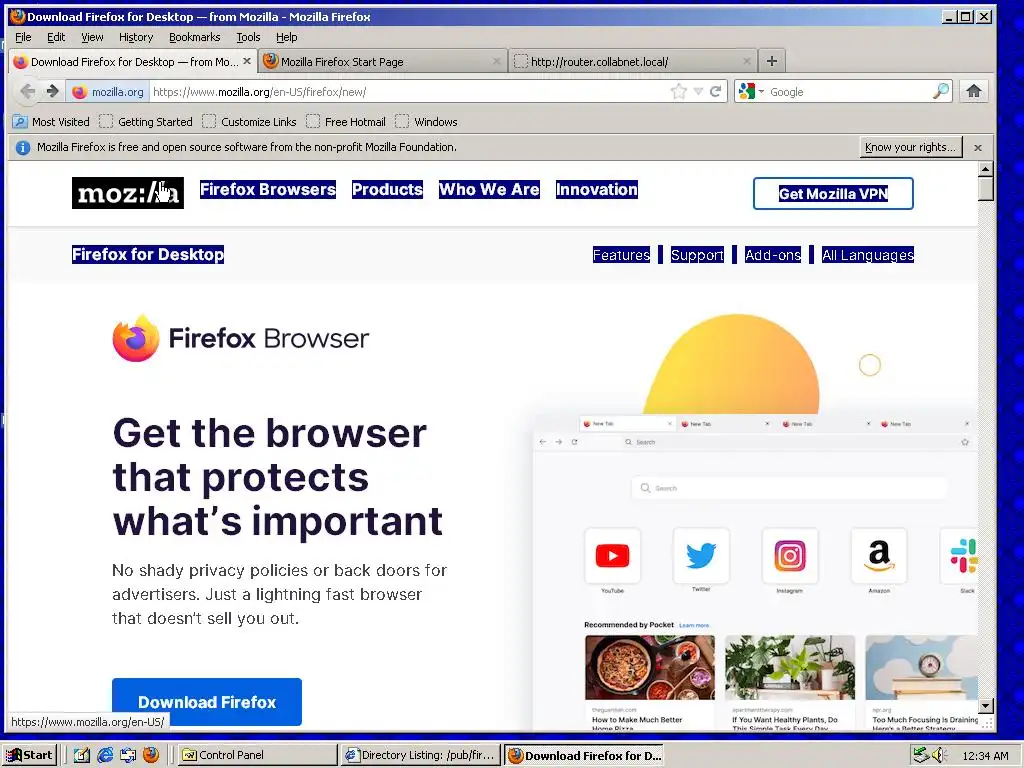The height and width of the screenshot is (768, 1024).
Task: Switch to Mozilla Firefox Start Page tab
Action: (383, 61)
